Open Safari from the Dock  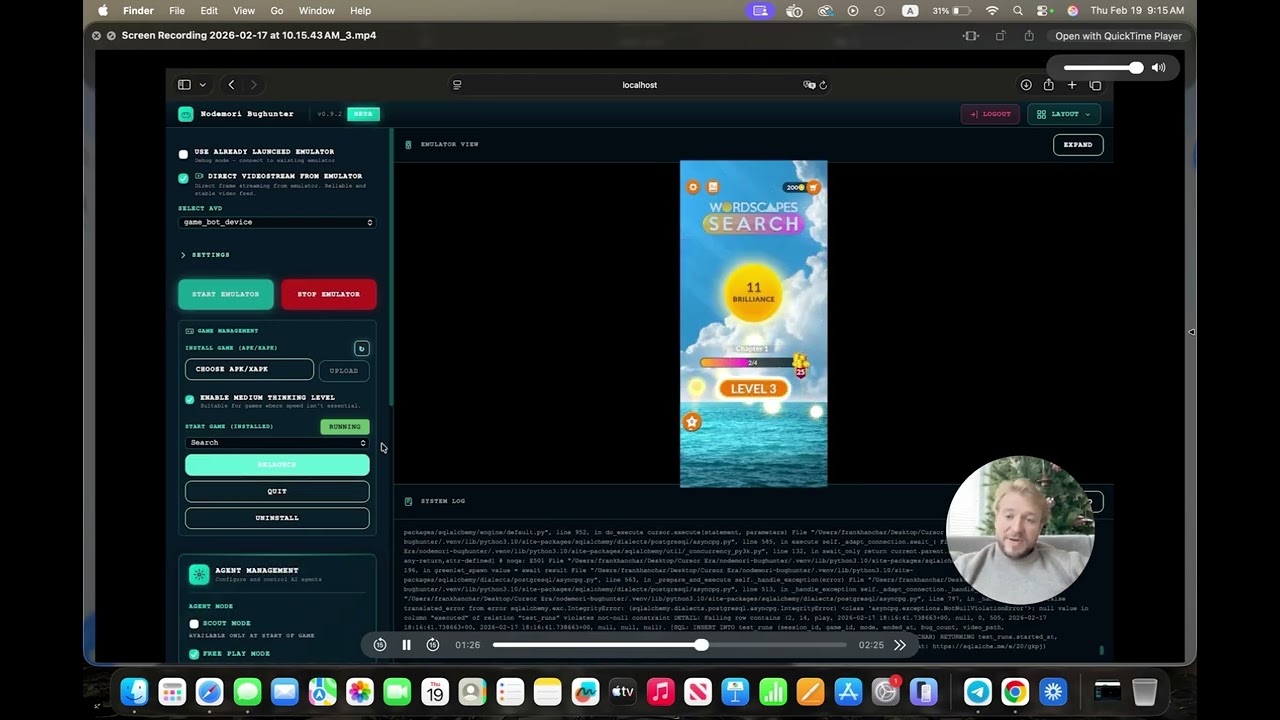(x=209, y=692)
